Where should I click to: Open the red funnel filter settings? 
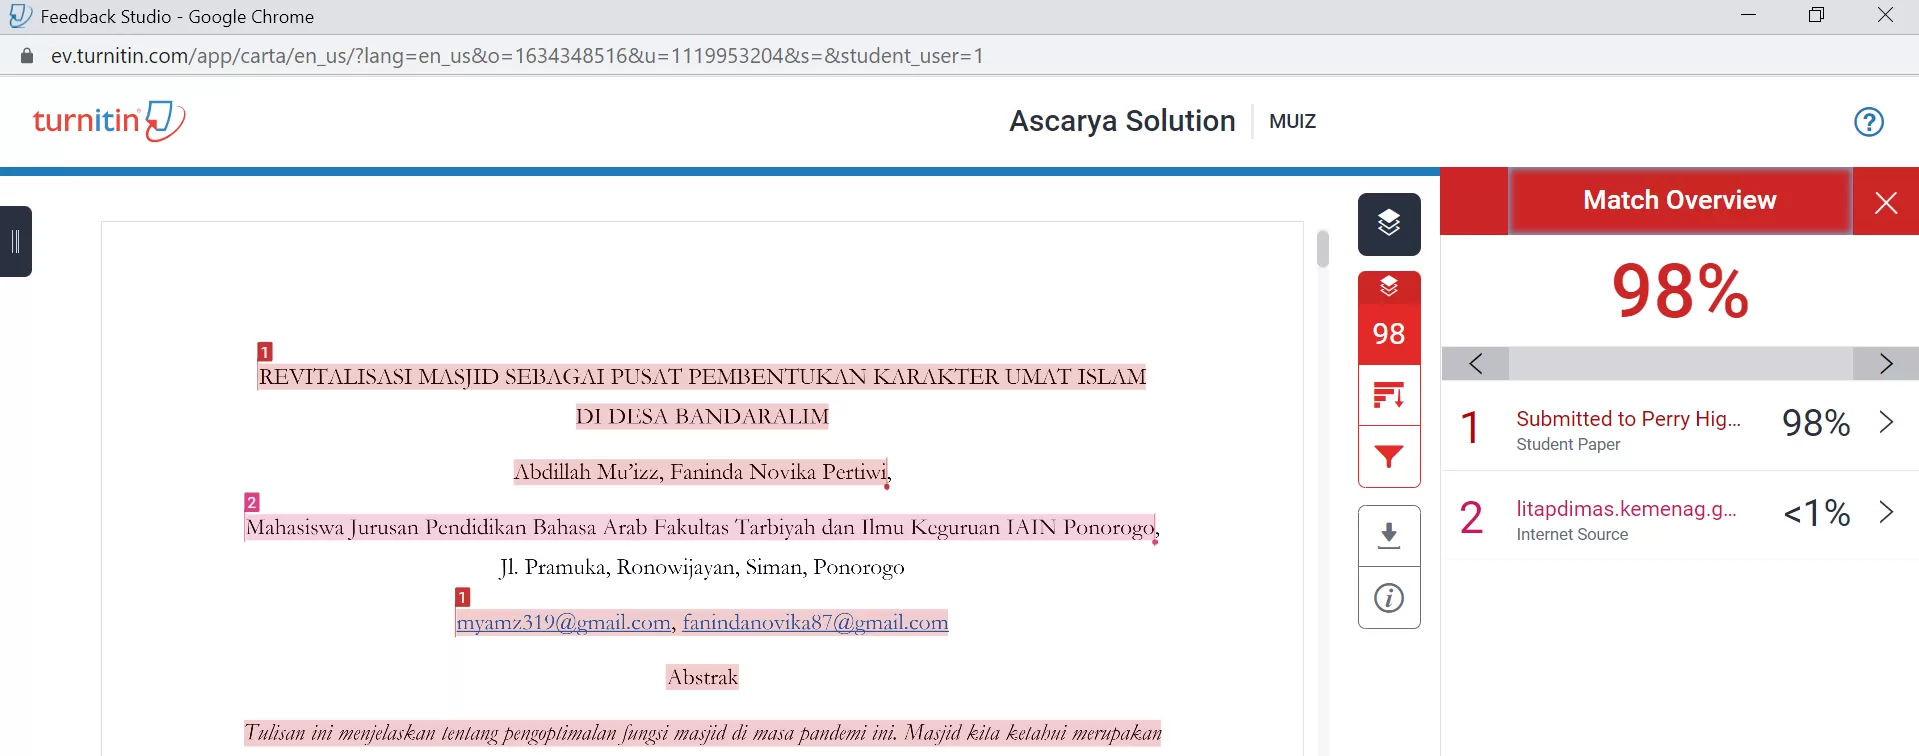1388,458
